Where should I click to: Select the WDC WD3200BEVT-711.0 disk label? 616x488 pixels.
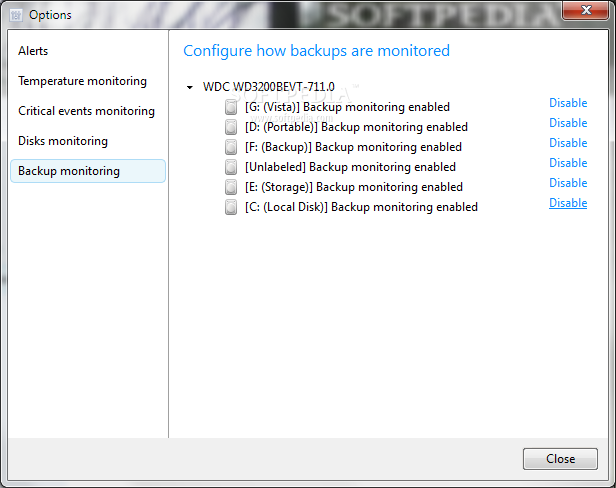pyautogui.click(x=269, y=87)
